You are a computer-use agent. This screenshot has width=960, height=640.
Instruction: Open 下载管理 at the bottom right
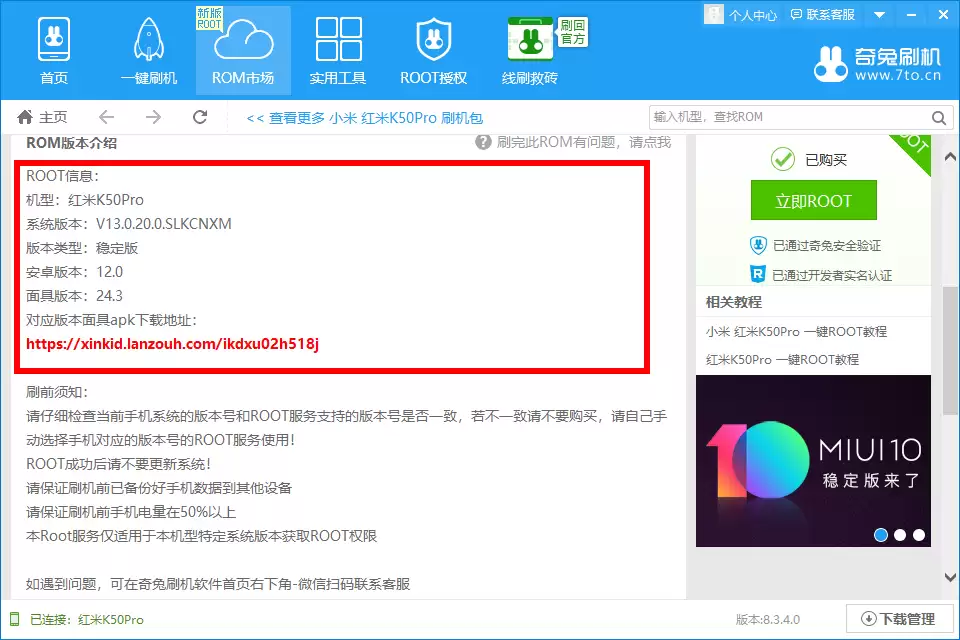coord(901,618)
